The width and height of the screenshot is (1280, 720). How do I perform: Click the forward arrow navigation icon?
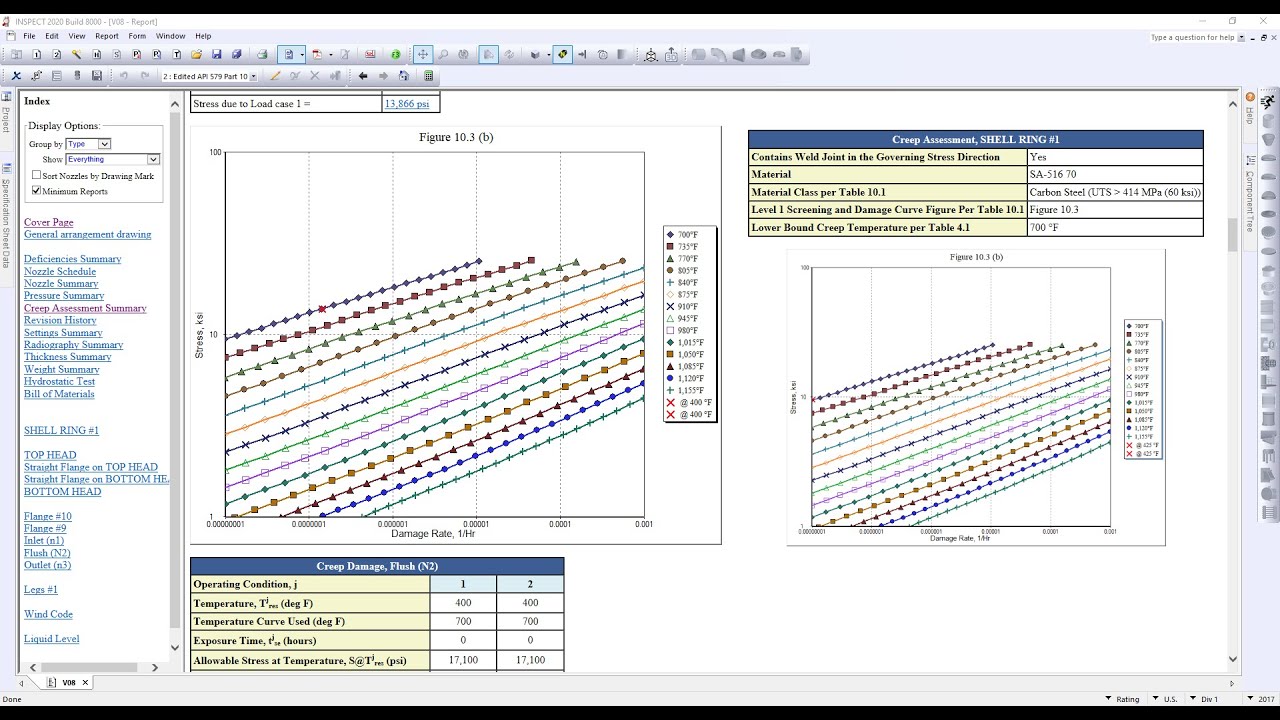pos(383,76)
